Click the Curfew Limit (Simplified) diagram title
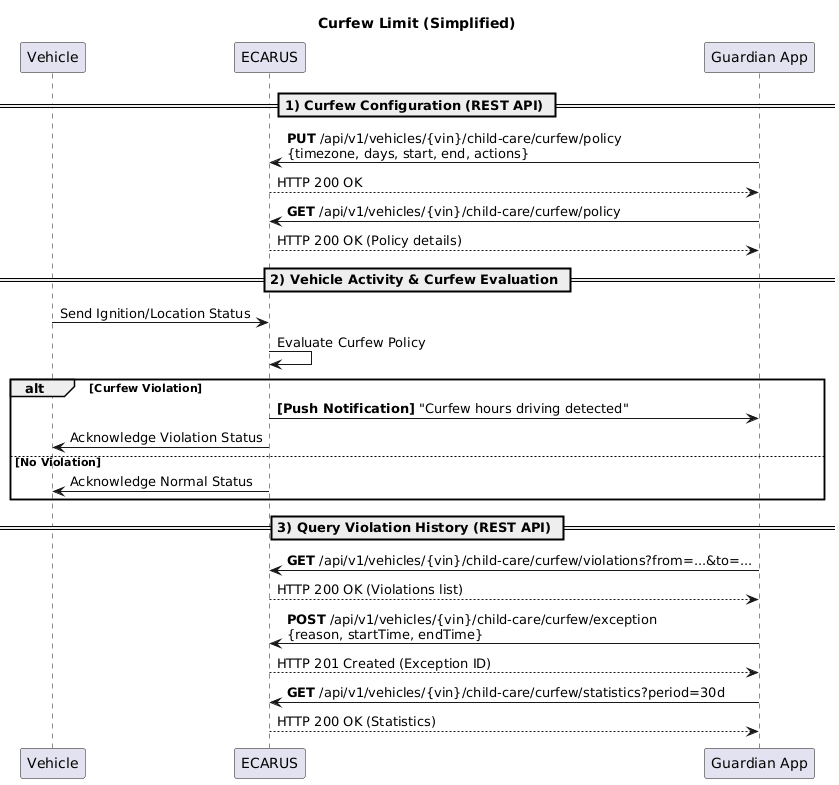The image size is (839, 785). click(416, 24)
